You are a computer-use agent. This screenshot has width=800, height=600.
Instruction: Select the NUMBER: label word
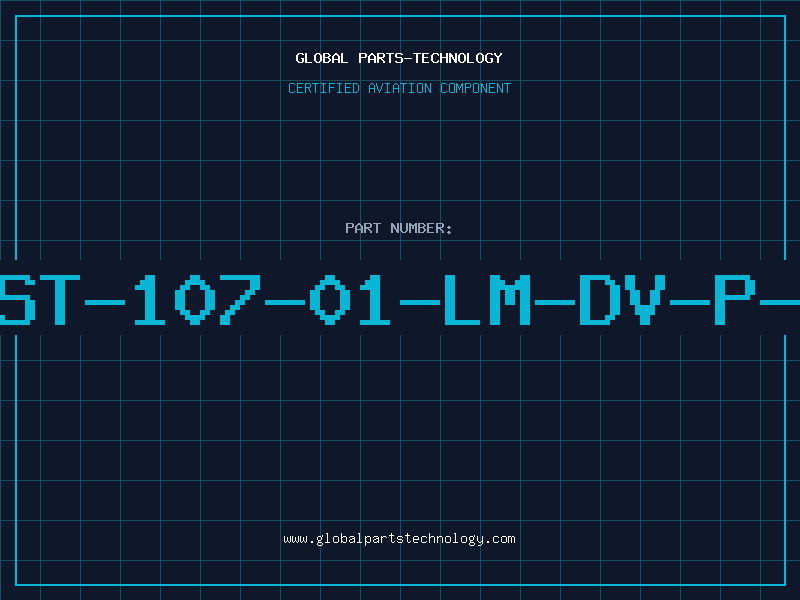(x=421, y=228)
